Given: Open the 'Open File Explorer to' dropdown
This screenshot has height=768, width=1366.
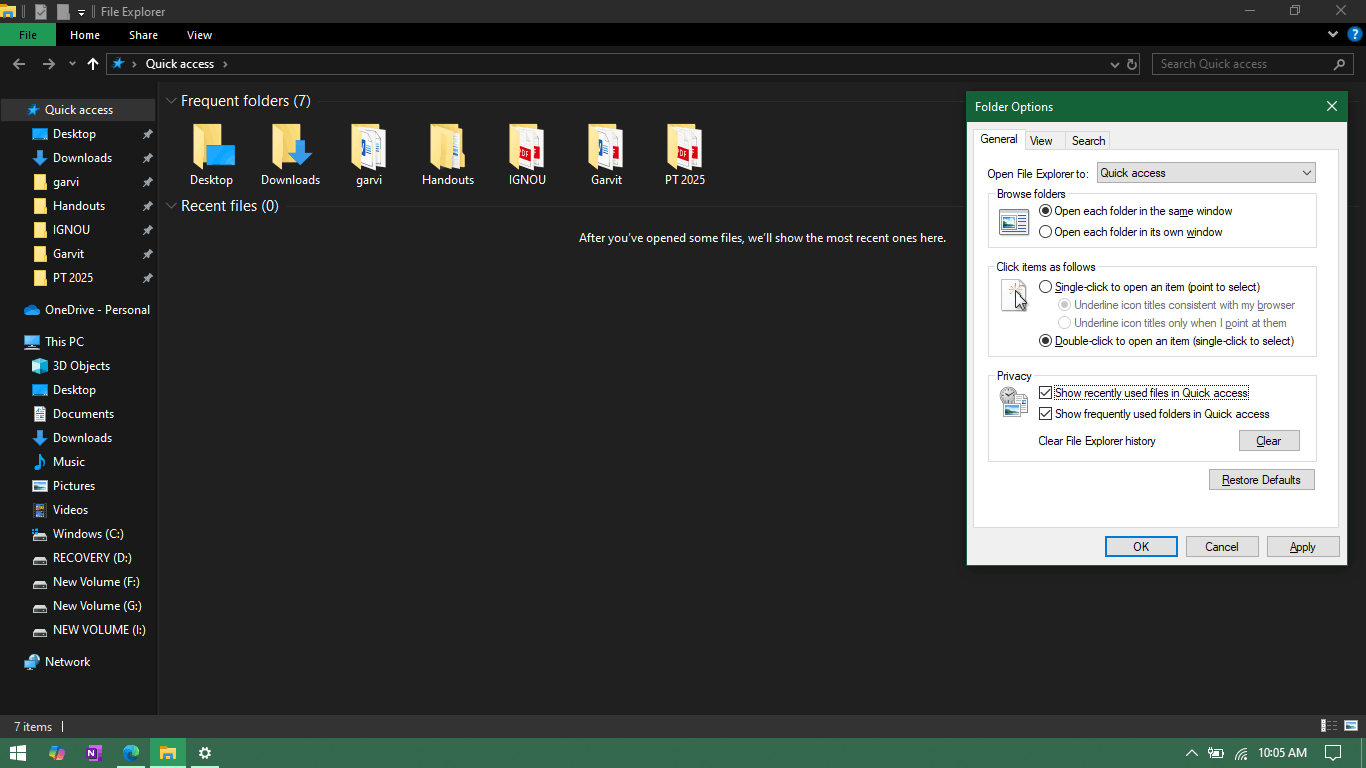Looking at the screenshot, I should tap(1206, 173).
